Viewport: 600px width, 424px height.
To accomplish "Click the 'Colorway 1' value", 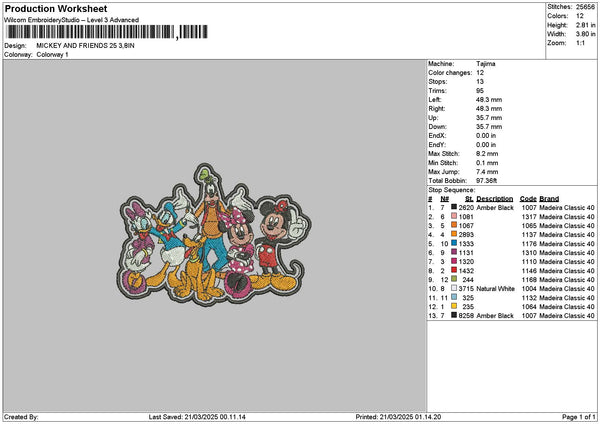I will click(x=52, y=55).
